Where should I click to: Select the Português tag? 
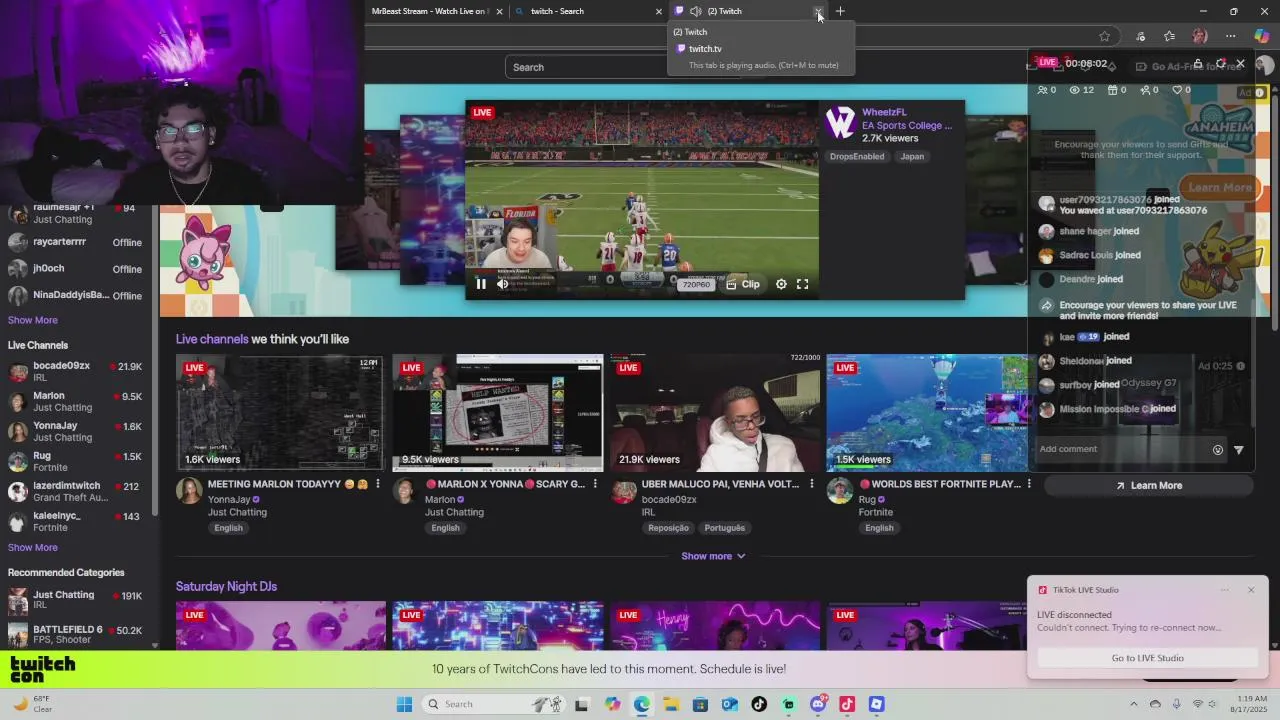click(x=724, y=528)
